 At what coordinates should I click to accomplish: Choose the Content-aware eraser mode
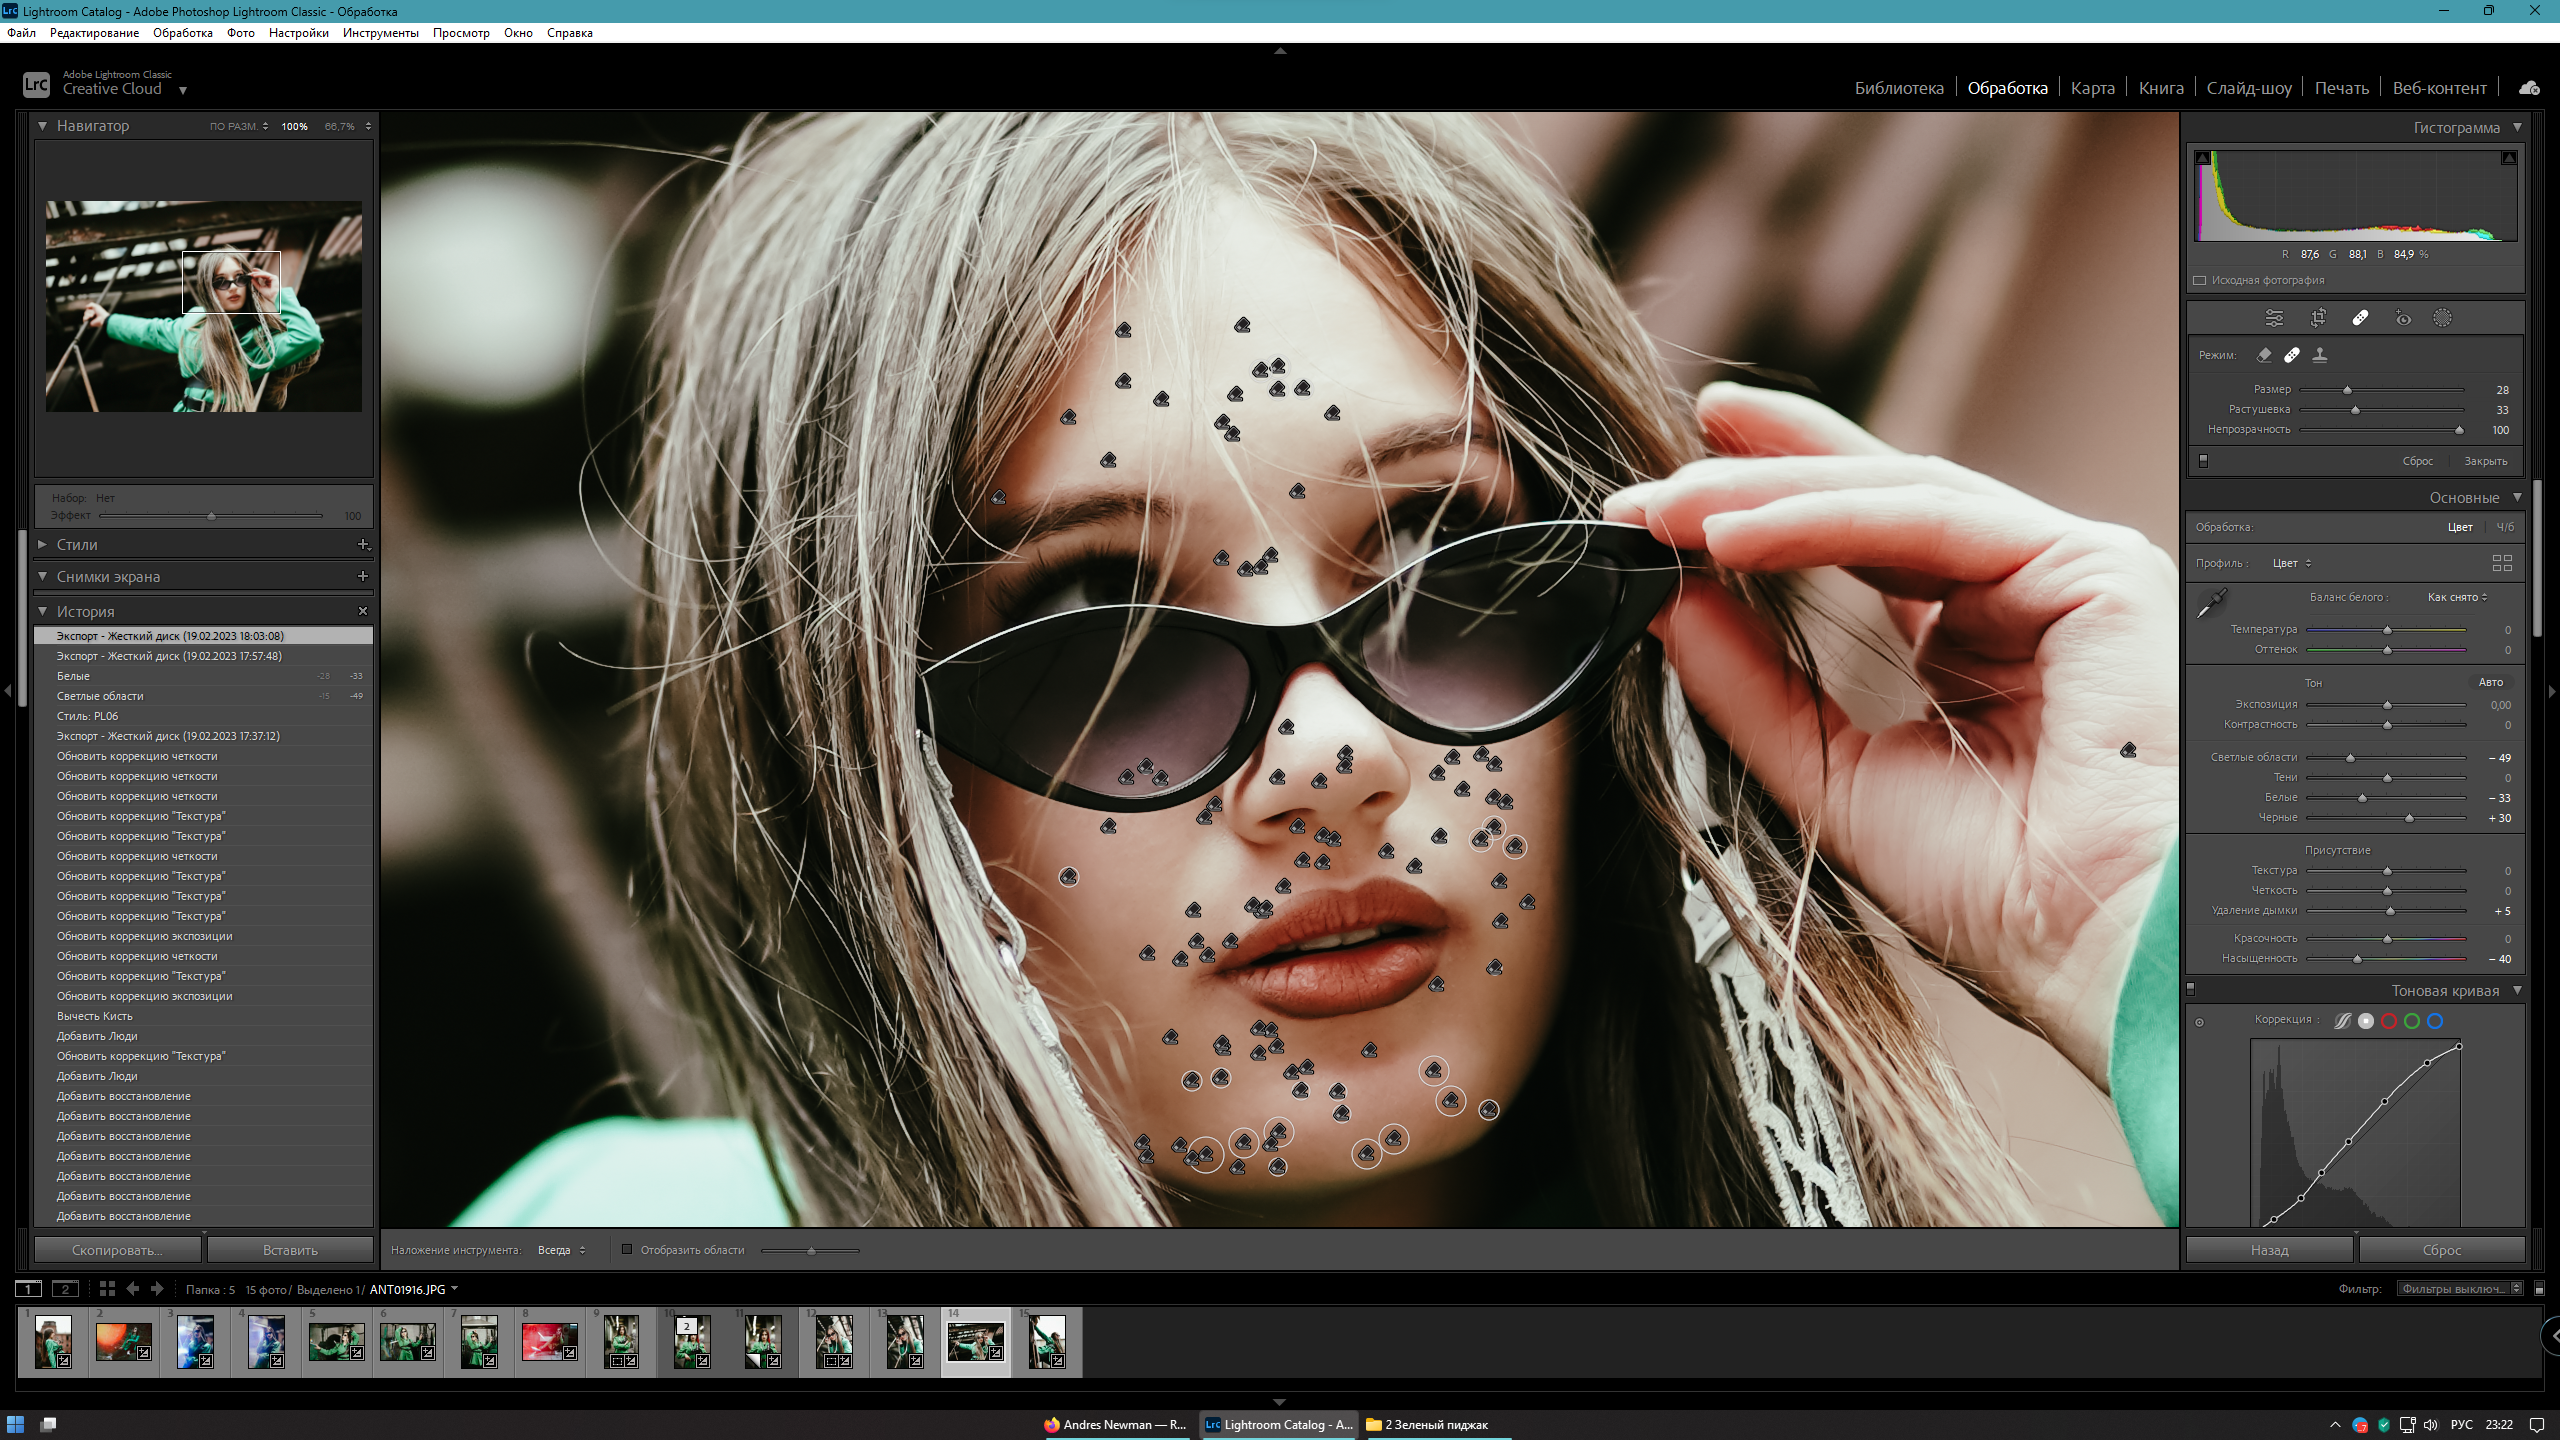(2264, 355)
